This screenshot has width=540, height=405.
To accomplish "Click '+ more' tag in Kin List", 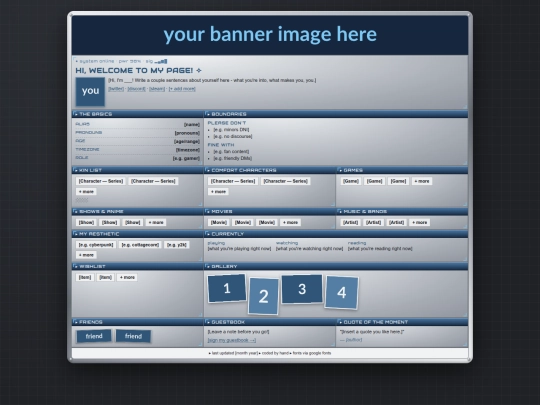I will (x=86, y=191).
